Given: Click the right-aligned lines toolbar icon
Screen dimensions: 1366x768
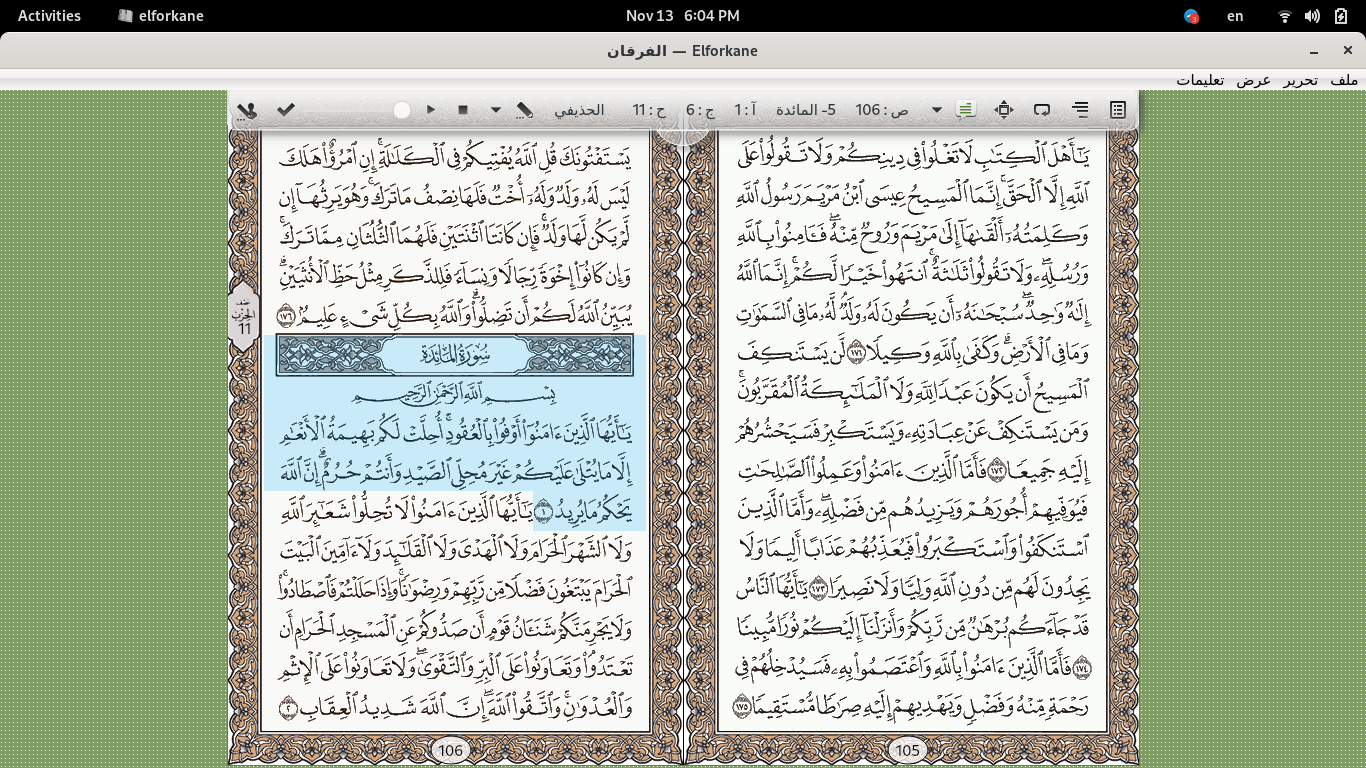Looking at the screenshot, I should (1080, 110).
